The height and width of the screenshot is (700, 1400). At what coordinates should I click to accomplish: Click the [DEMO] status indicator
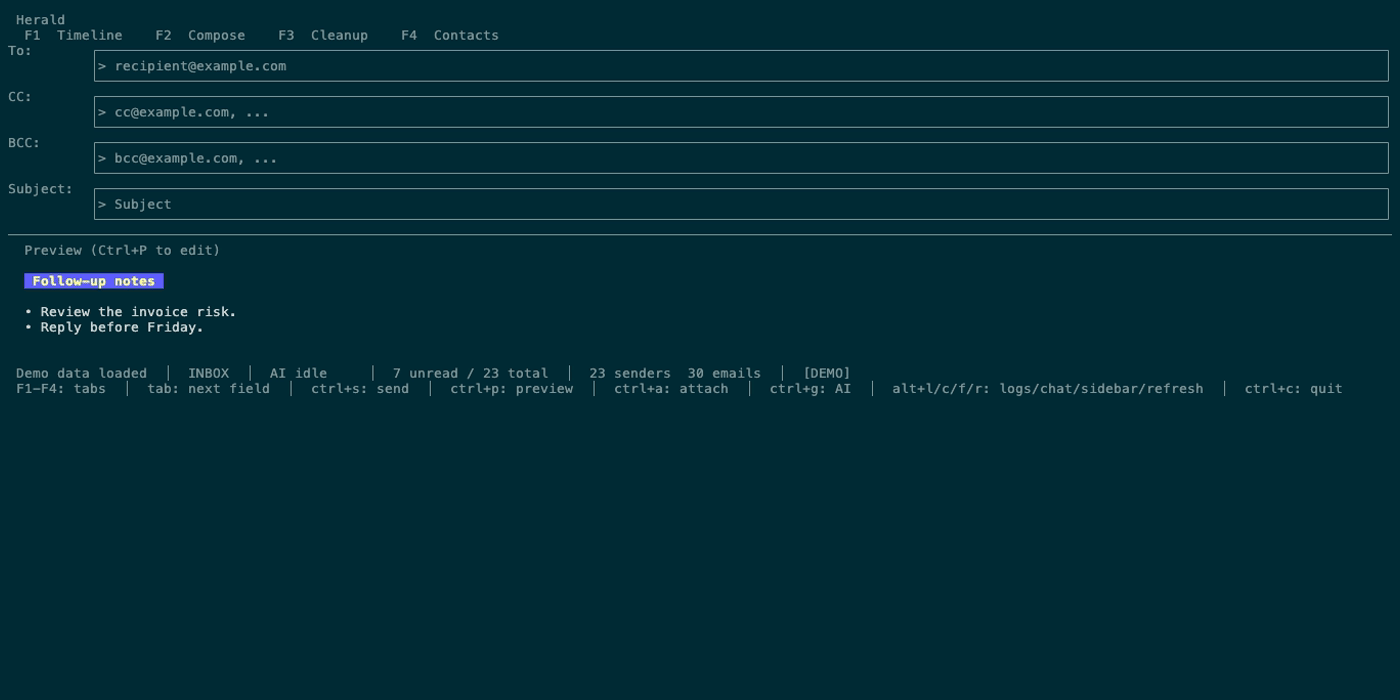tap(827, 373)
